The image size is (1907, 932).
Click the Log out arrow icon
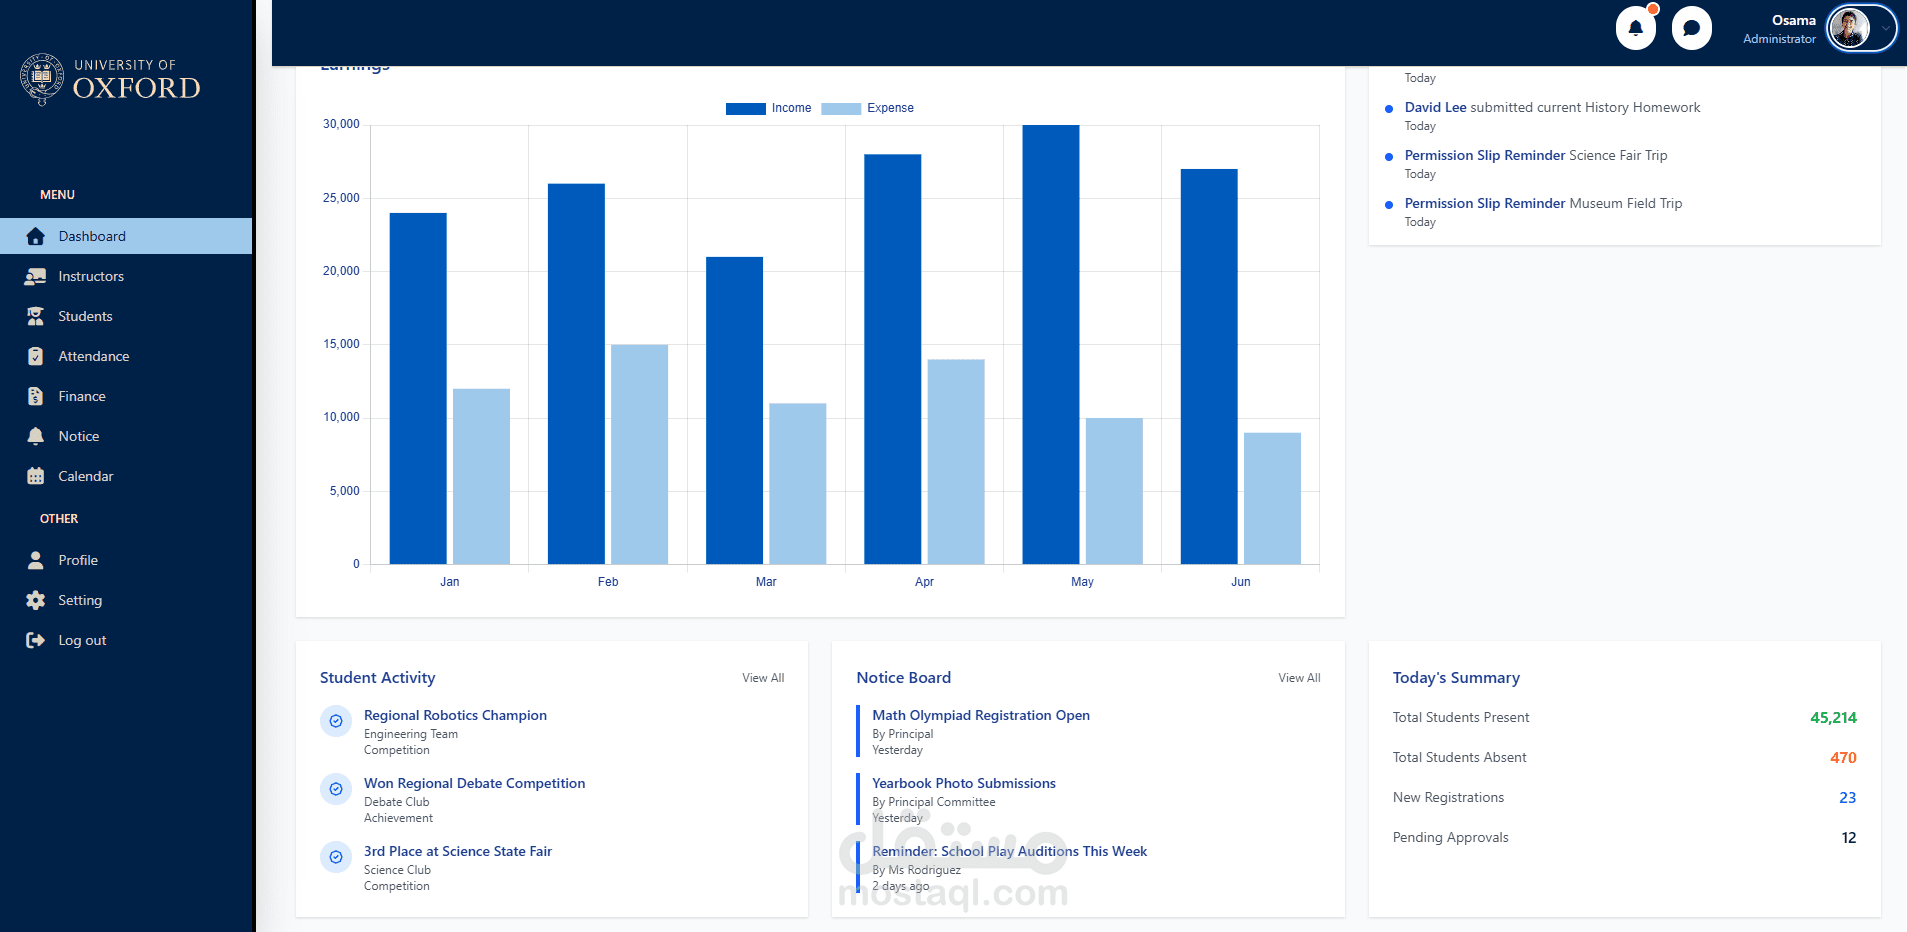click(36, 640)
